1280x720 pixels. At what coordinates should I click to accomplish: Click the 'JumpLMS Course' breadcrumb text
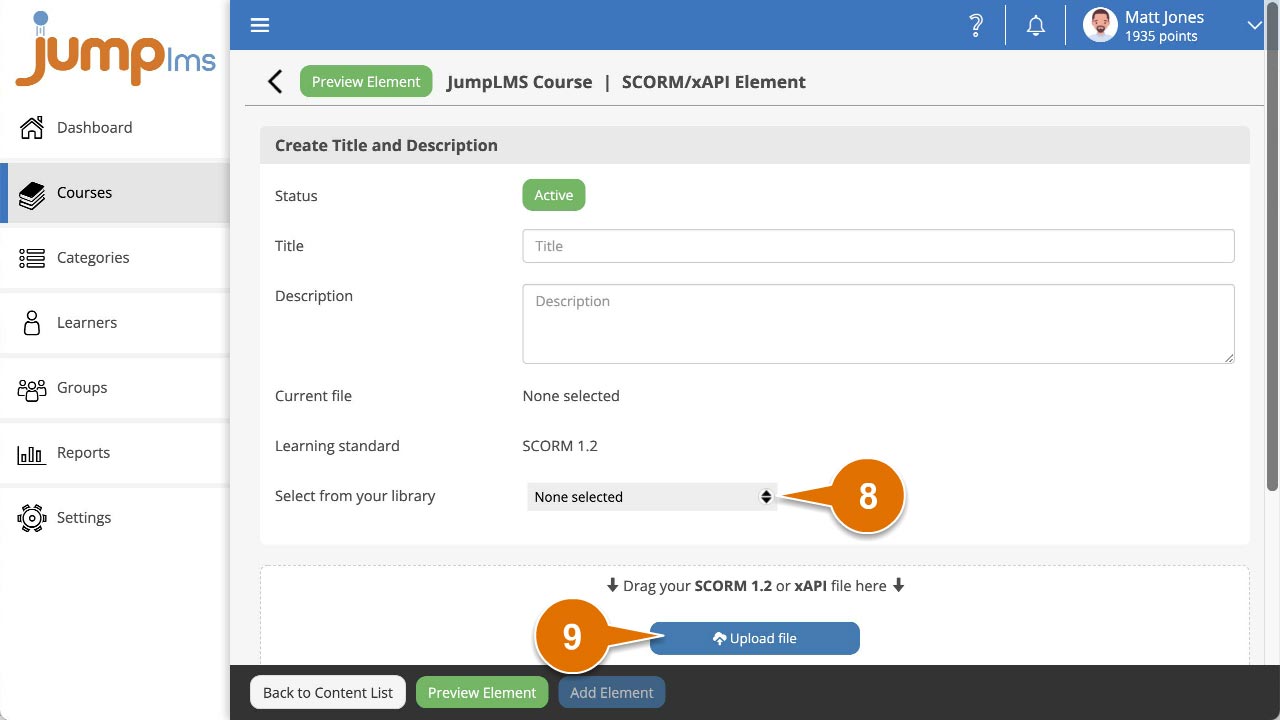[x=520, y=82]
